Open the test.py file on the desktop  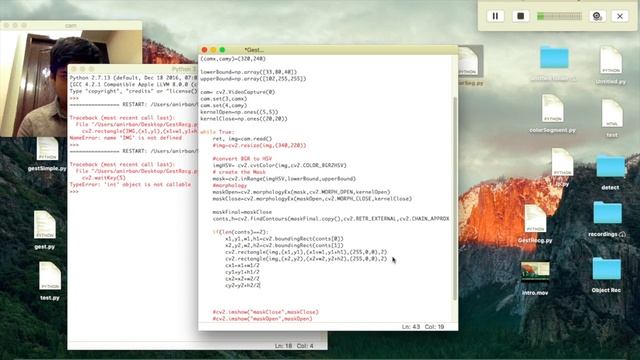coord(50,281)
